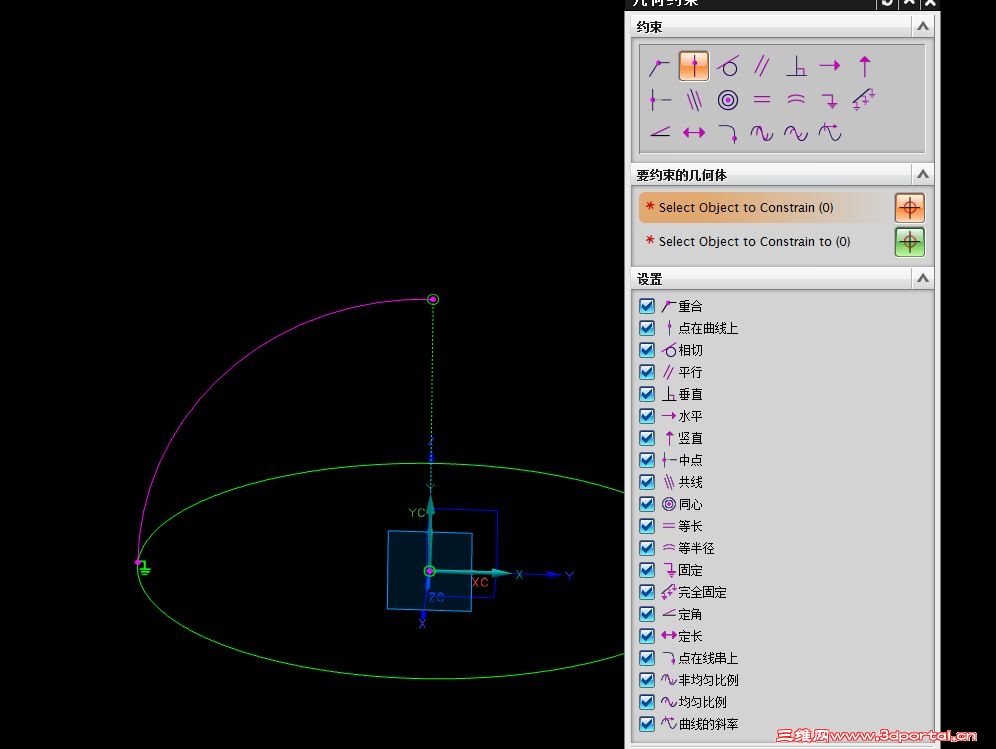Image resolution: width=996 pixels, height=749 pixels.
Task: Choose the Constant Length double-arrow icon
Action: [x=694, y=133]
